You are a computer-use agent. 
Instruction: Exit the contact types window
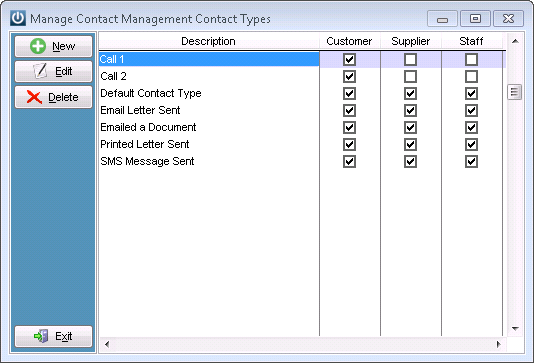53,336
